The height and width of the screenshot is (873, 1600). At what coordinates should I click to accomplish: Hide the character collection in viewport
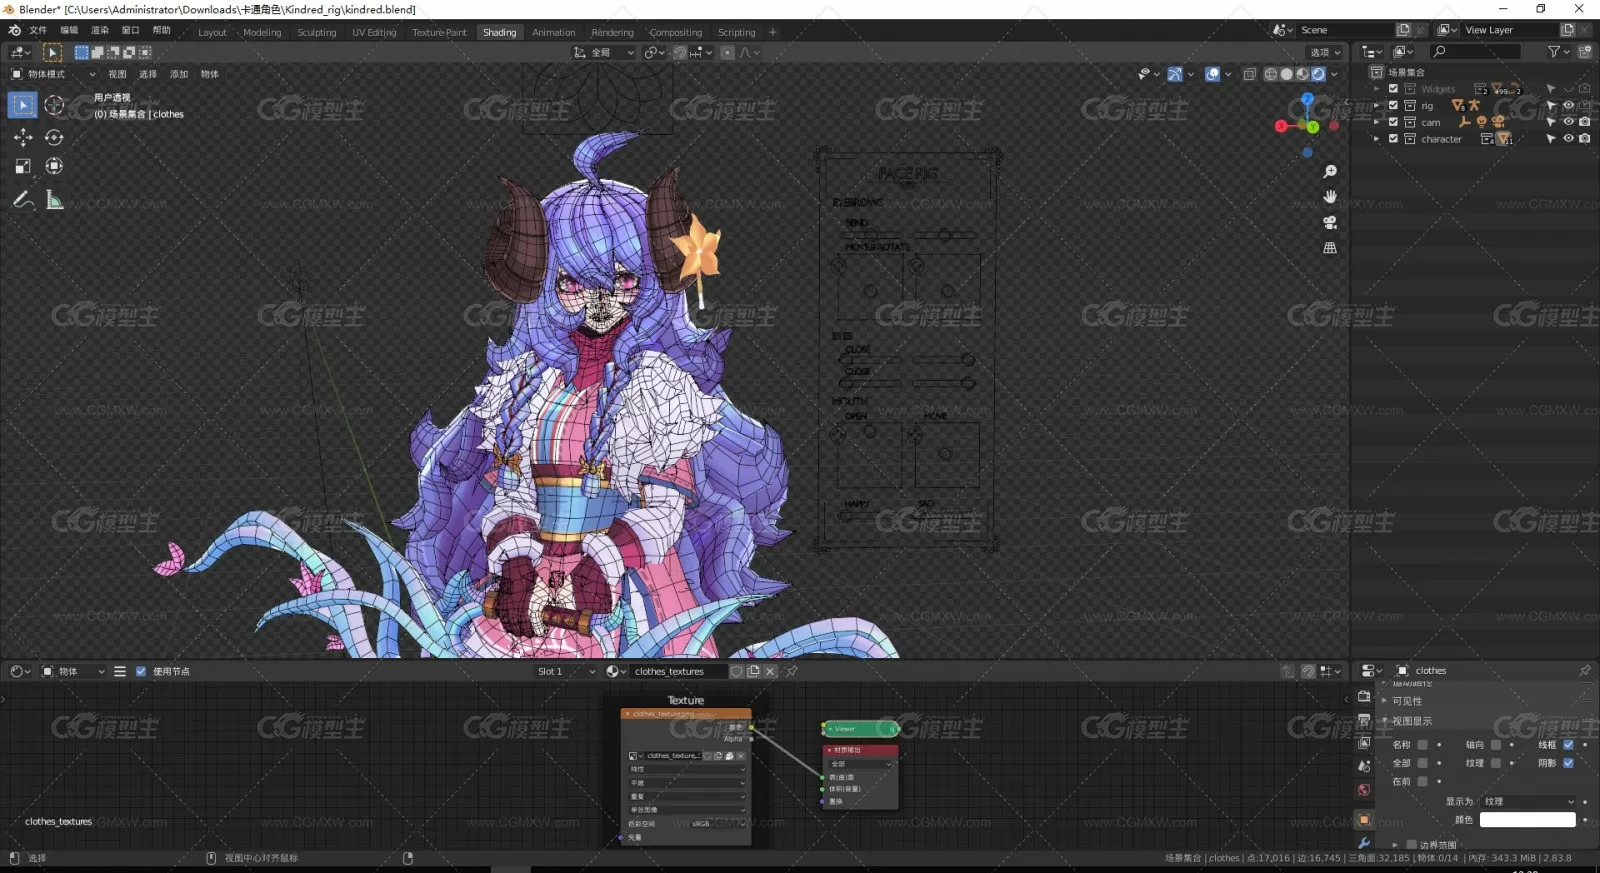tap(1568, 139)
